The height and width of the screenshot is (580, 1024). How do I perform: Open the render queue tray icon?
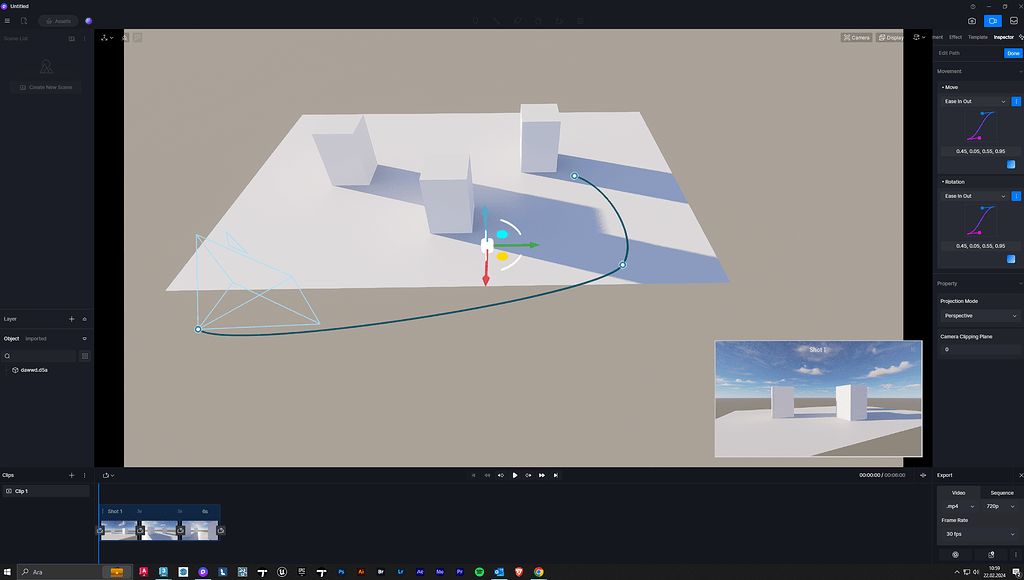pos(1014,21)
